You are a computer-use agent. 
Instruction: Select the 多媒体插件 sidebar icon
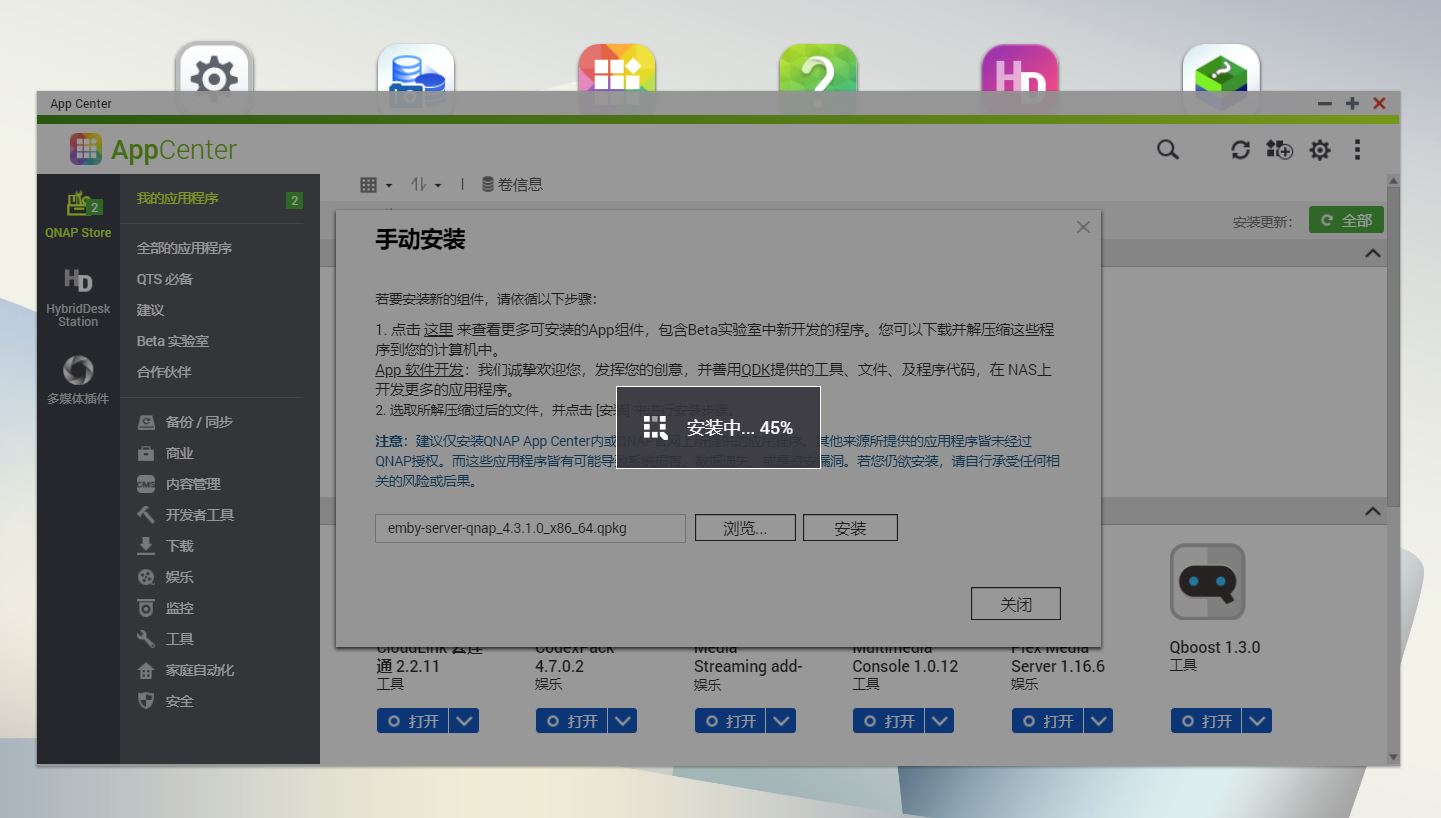click(77, 370)
